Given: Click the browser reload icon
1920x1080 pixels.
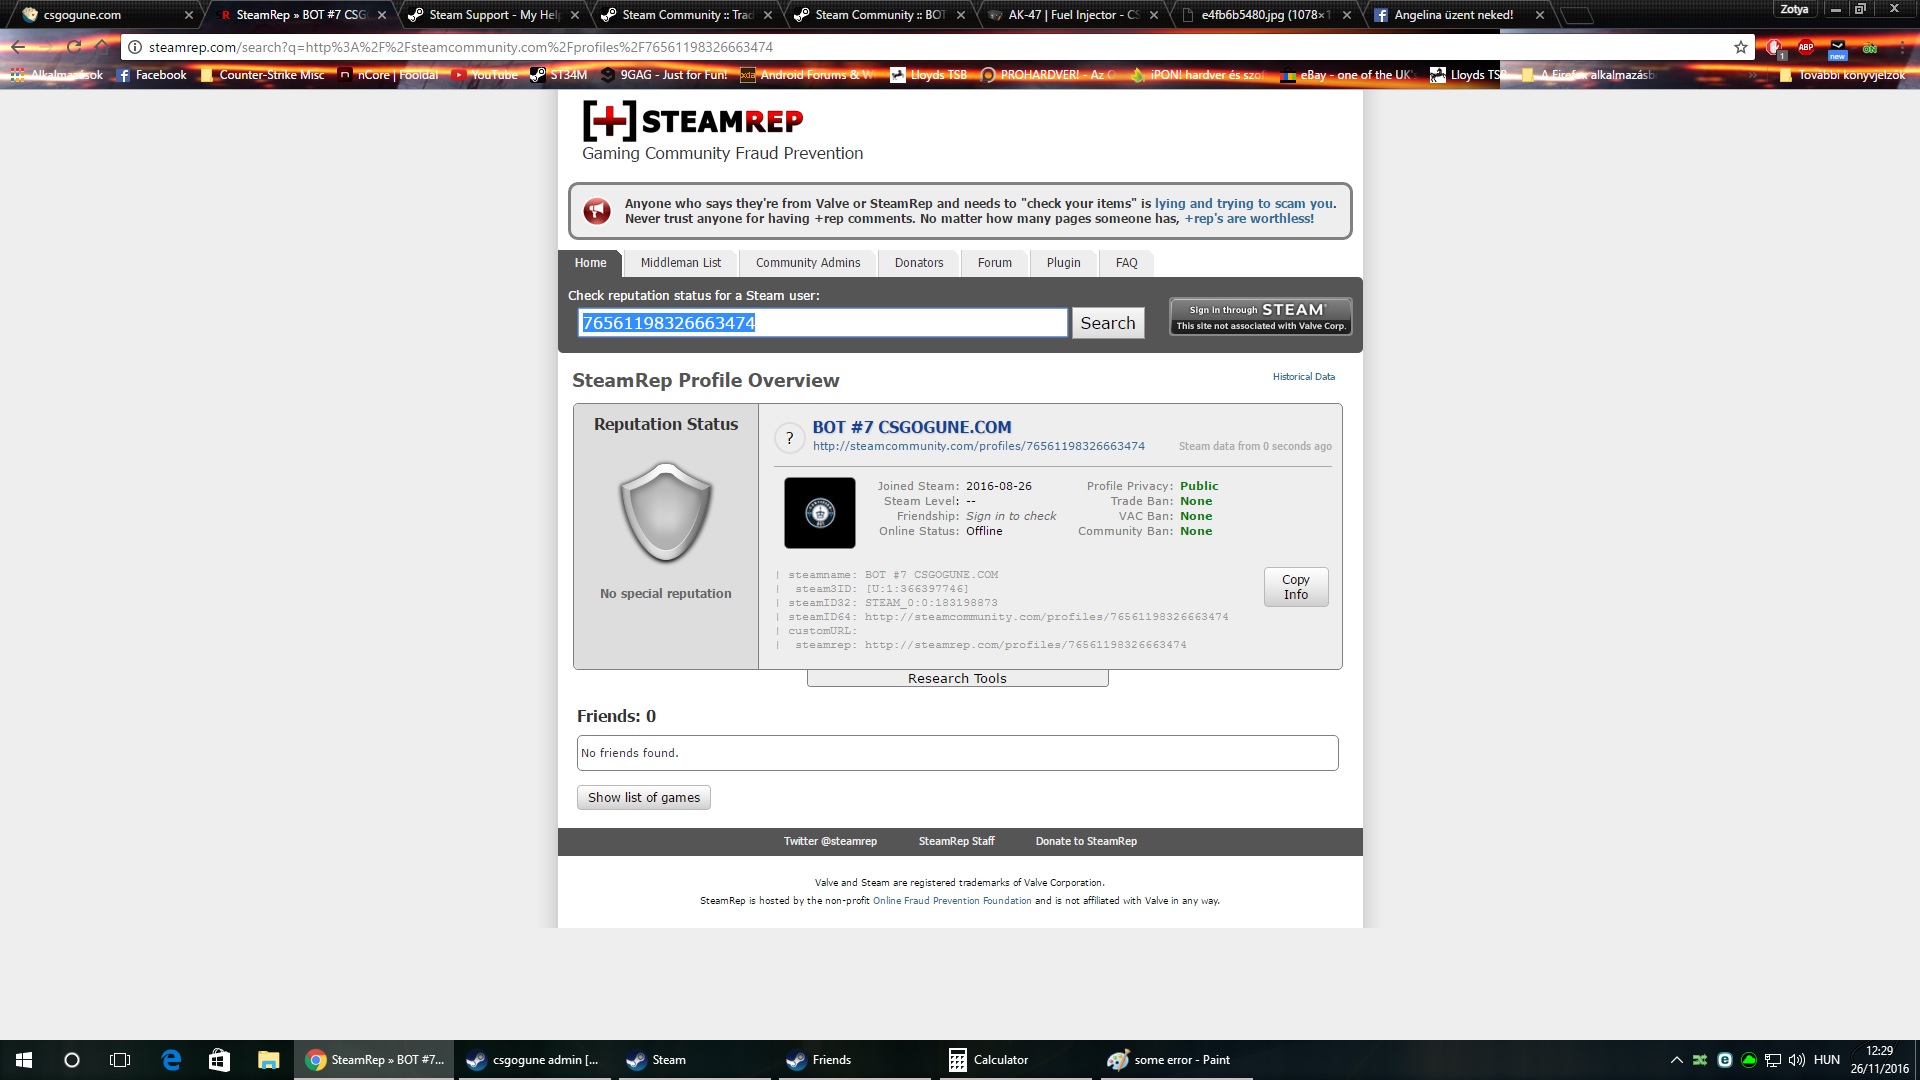Looking at the screenshot, I should click(x=74, y=47).
